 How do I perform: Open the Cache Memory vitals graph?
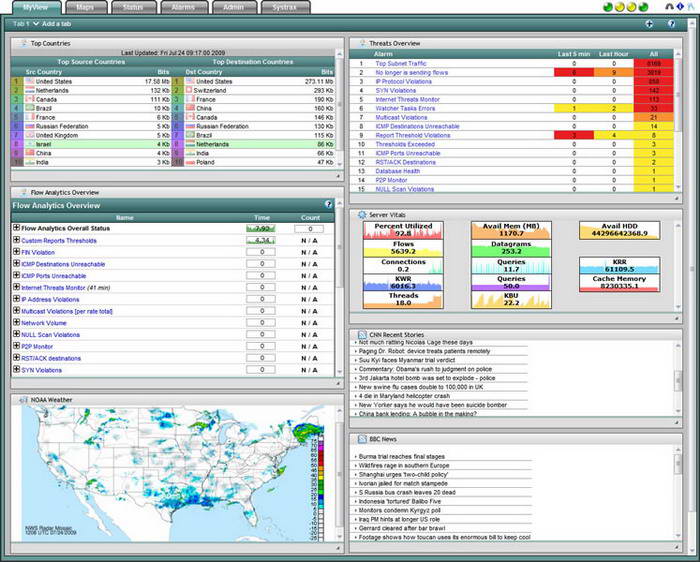(x=619, y=283)
